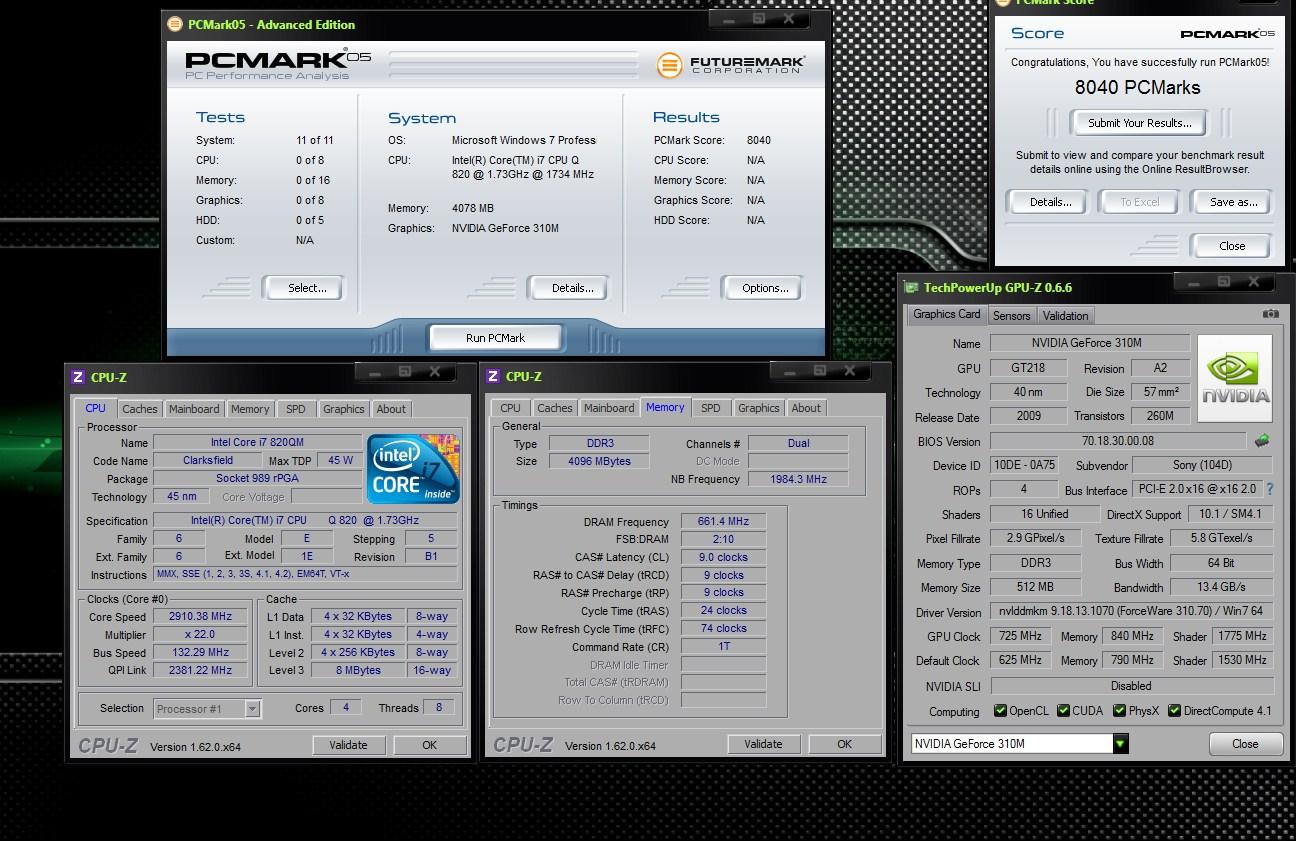Viewport: 1296px width, 841px height.
Task: Open Mainboard tab in left CPU-Z window
Action: tap(194, 409)
